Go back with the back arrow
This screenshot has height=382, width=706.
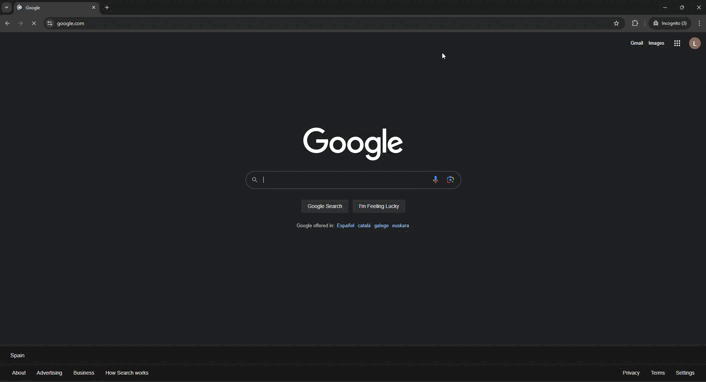coord(8,23)
